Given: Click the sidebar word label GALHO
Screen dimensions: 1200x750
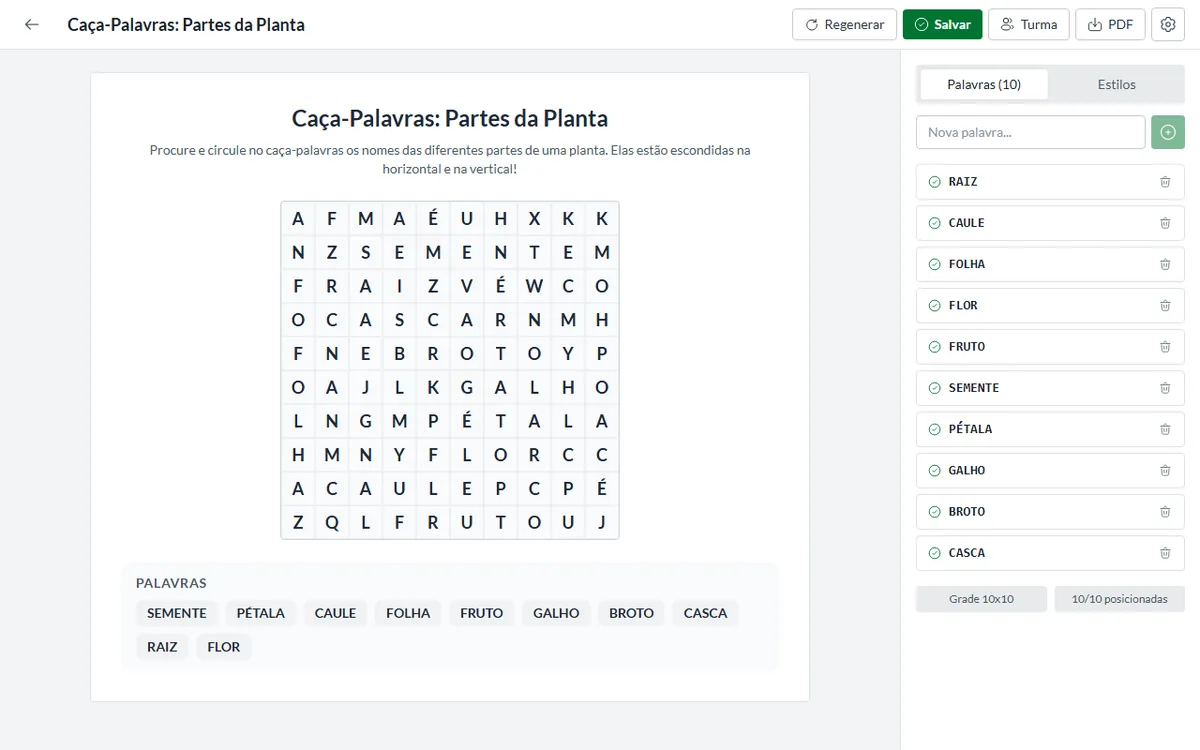Looking at the screenshot, I should click(x=967, y=470).
